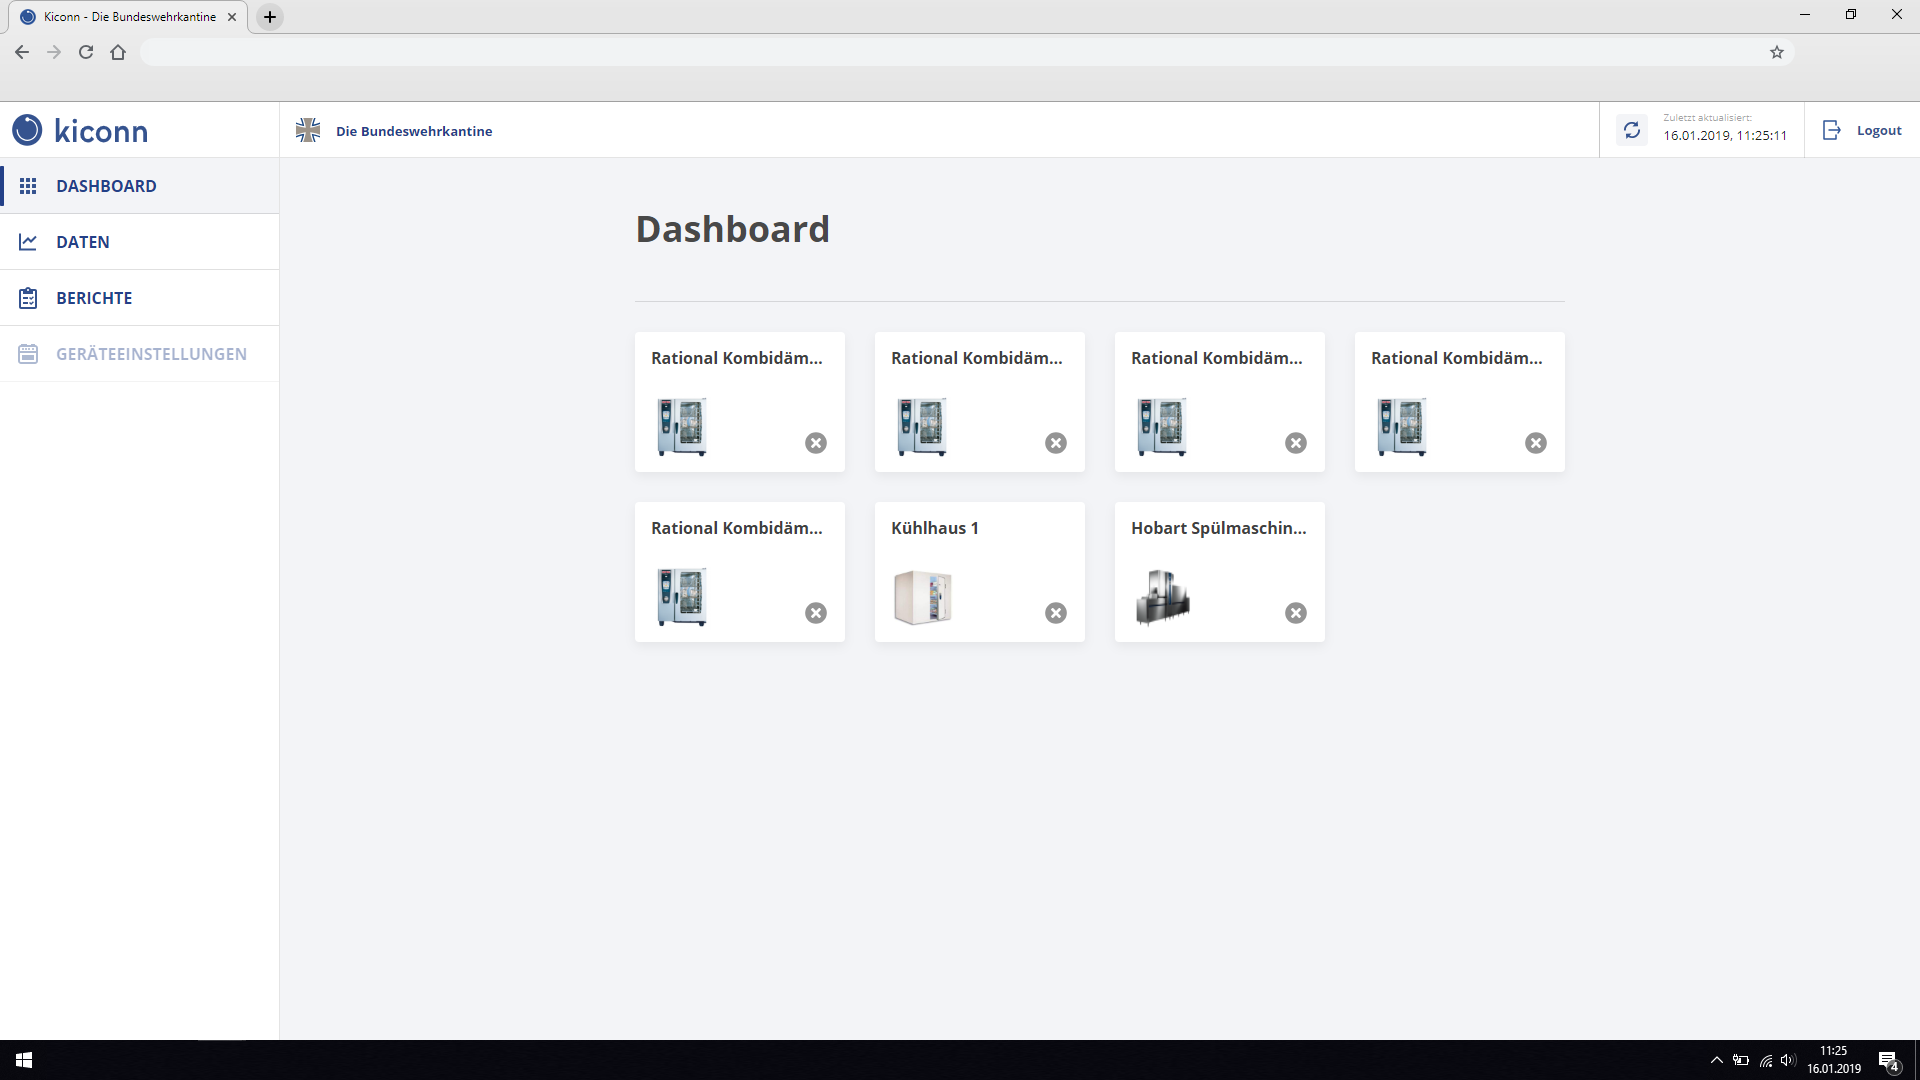Click the Bundeswehr iron cross icon

tap(308, 130)
